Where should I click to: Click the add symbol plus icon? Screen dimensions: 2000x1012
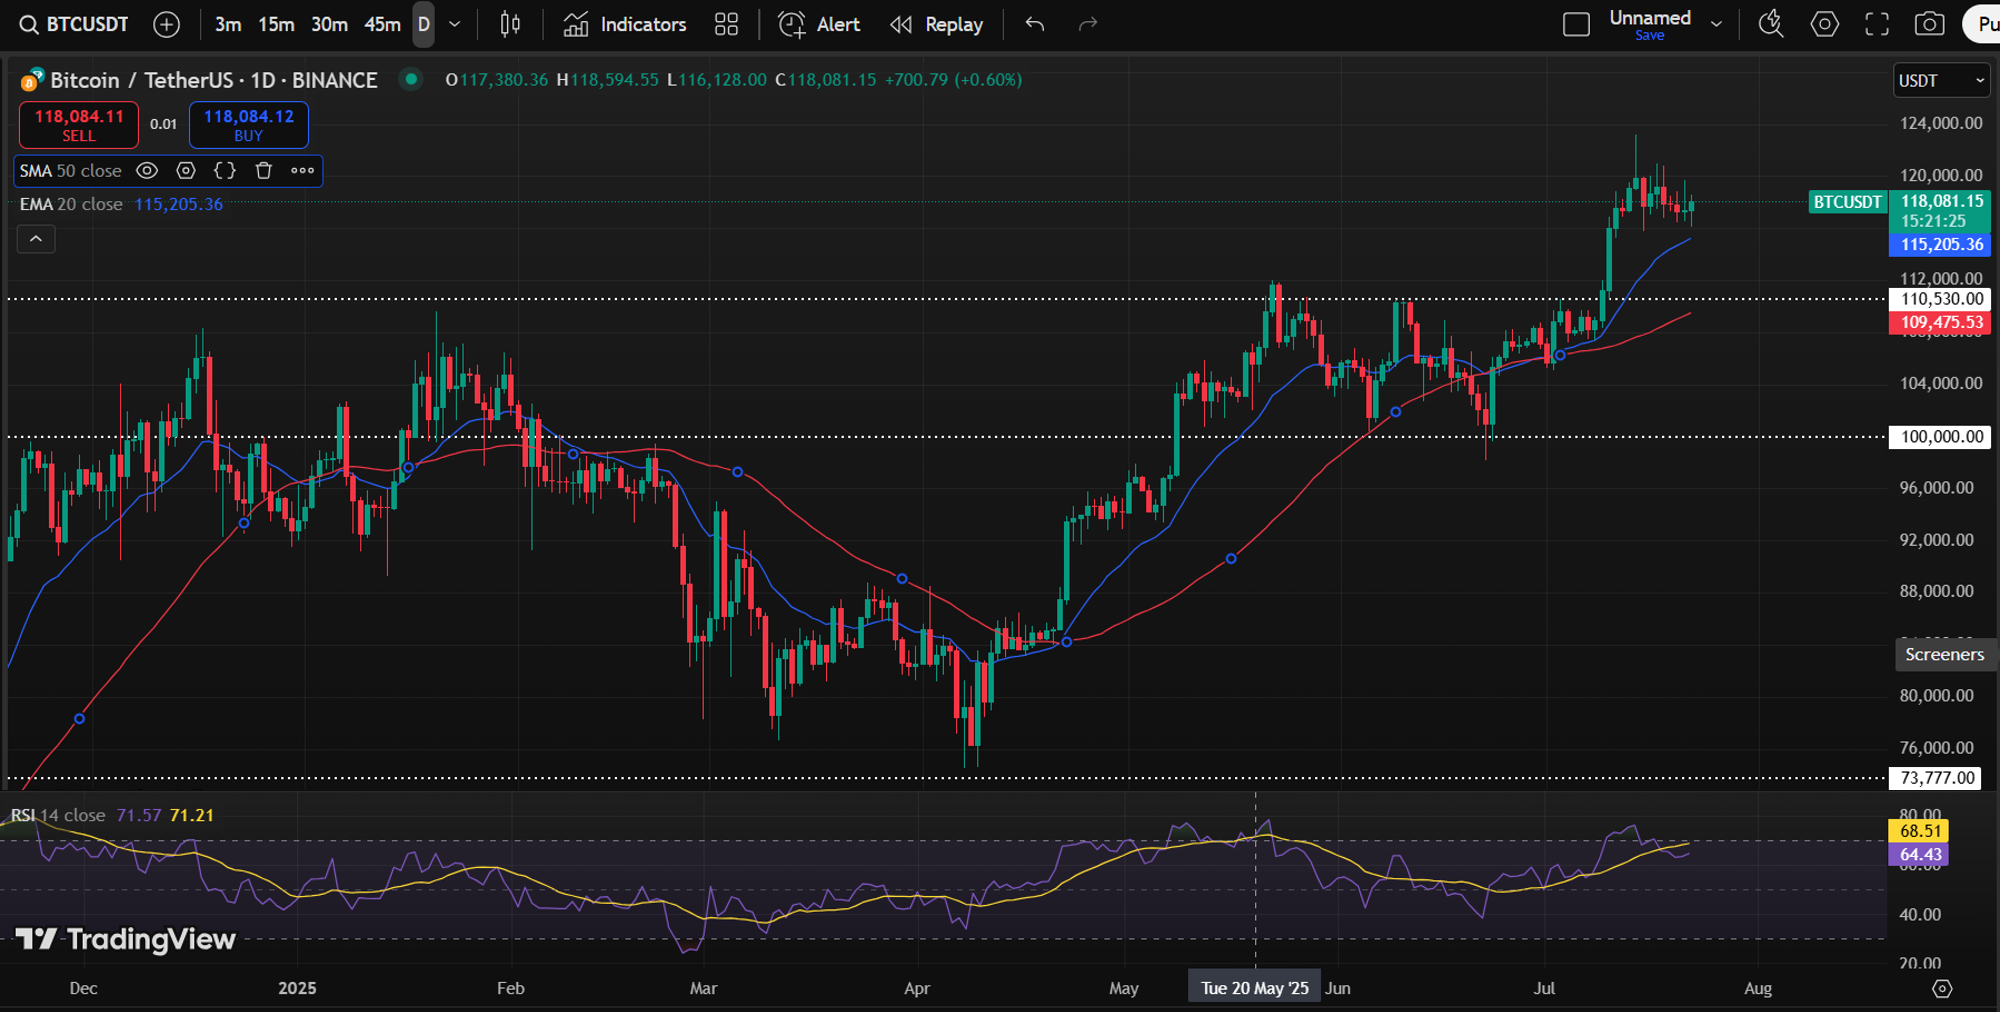pos(167,24)
